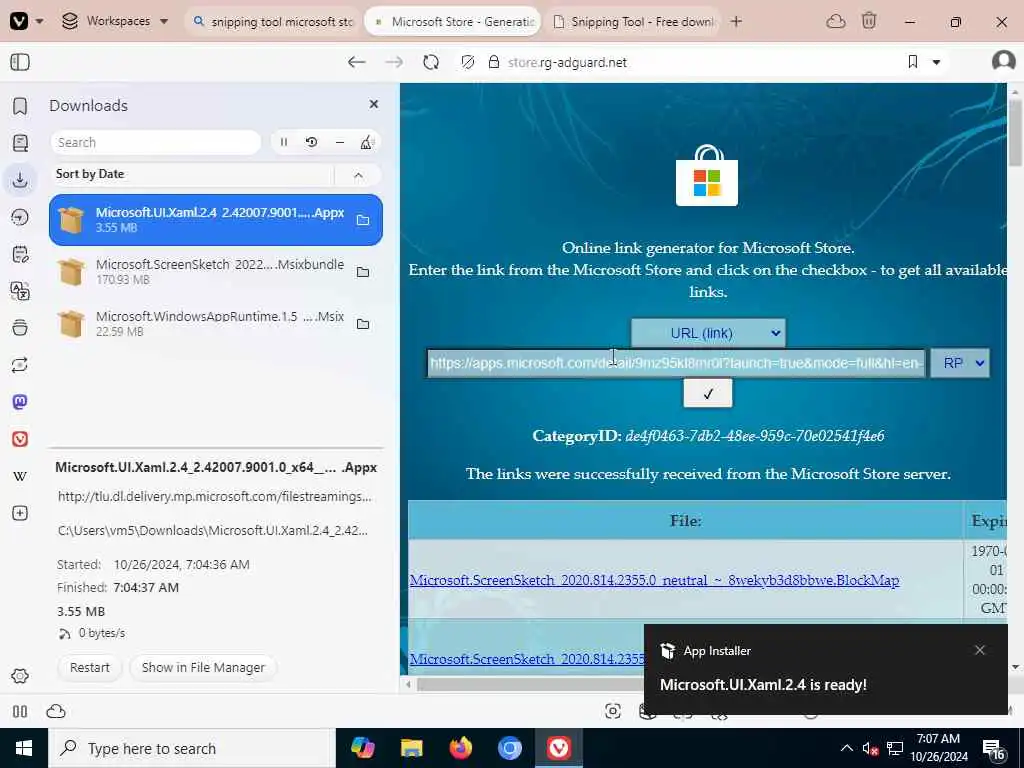The image size is (1024, 768).
Task: Select the Microsoft.ScreenSketch Msixbundle download
Action: [x=216, y=272]
